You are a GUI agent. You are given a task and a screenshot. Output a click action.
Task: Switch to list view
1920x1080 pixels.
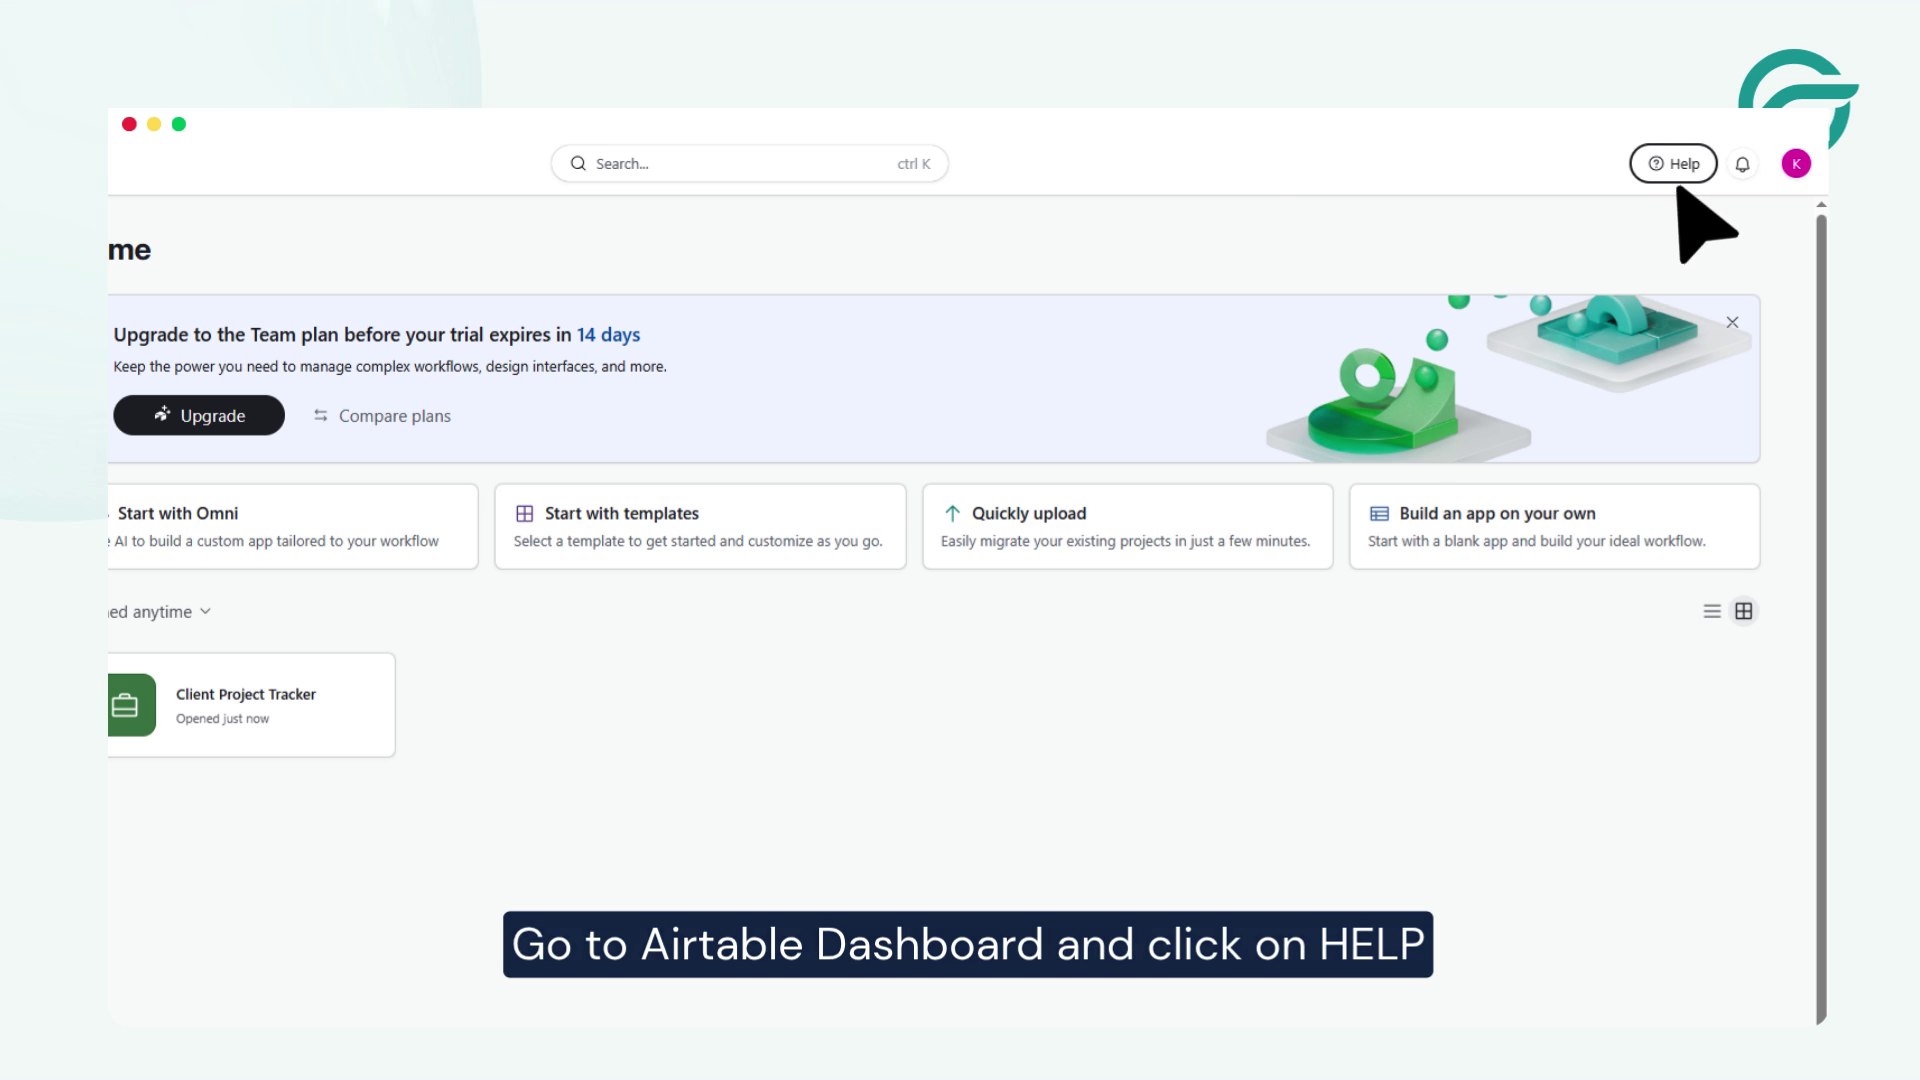[x=1712, y=611]
